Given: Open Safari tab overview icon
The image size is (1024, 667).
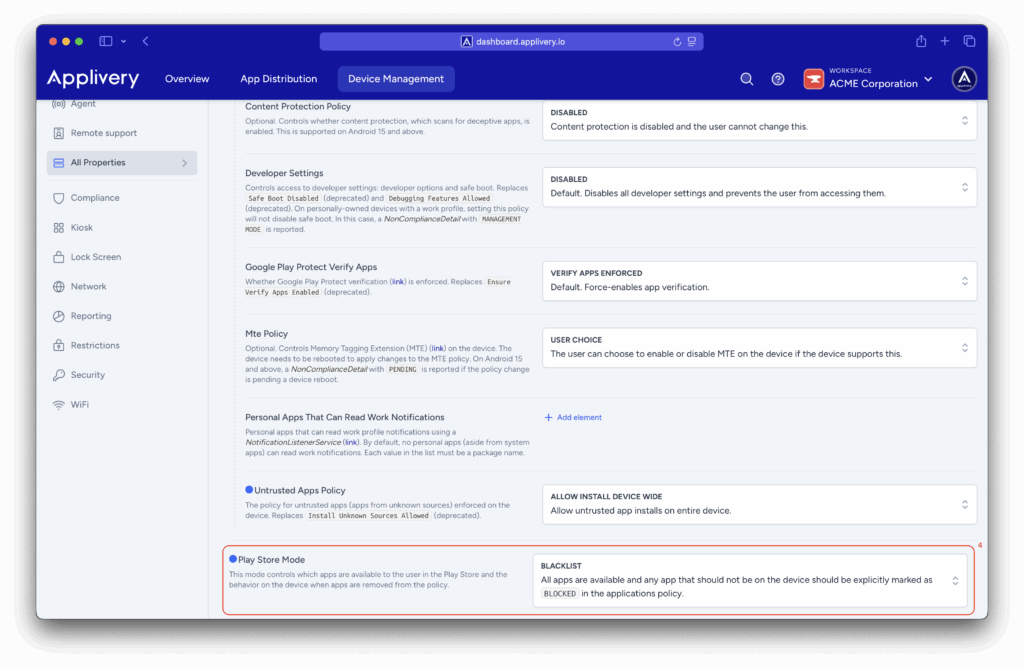Looking at the screenshot, I should pyautogui.click(x=969, y=41).
